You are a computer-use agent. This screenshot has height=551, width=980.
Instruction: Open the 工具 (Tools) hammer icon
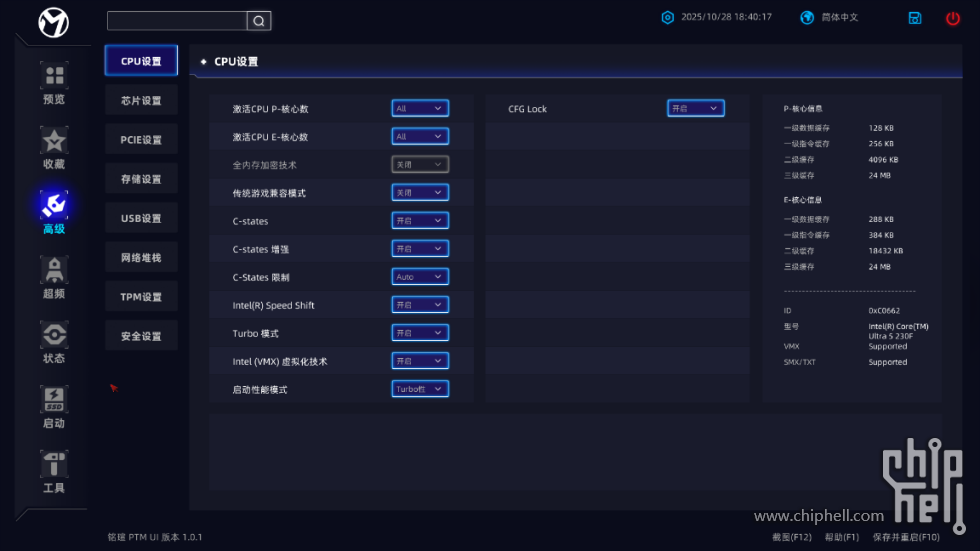54,465
